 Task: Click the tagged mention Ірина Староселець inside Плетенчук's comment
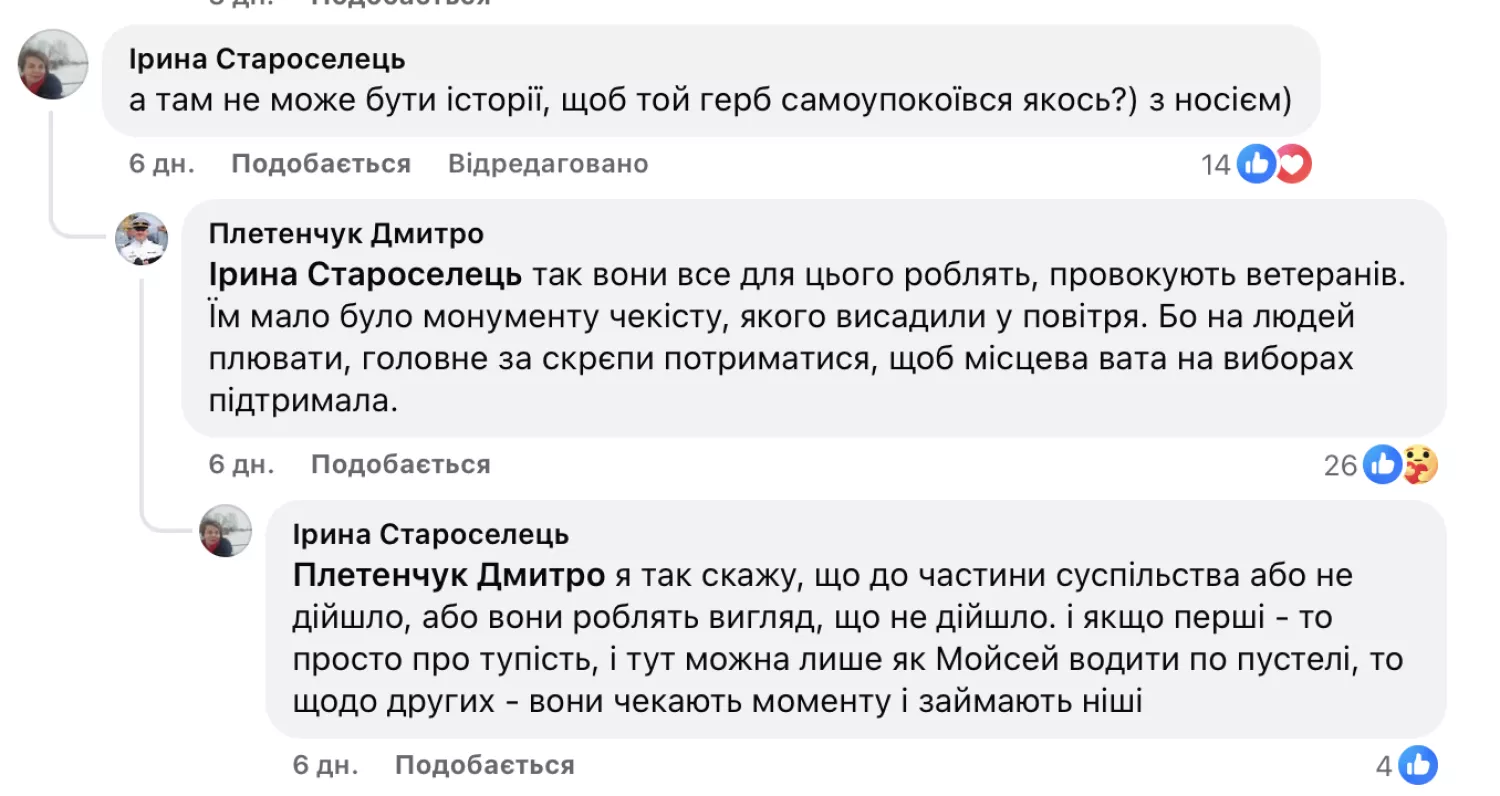pos(364,272)
